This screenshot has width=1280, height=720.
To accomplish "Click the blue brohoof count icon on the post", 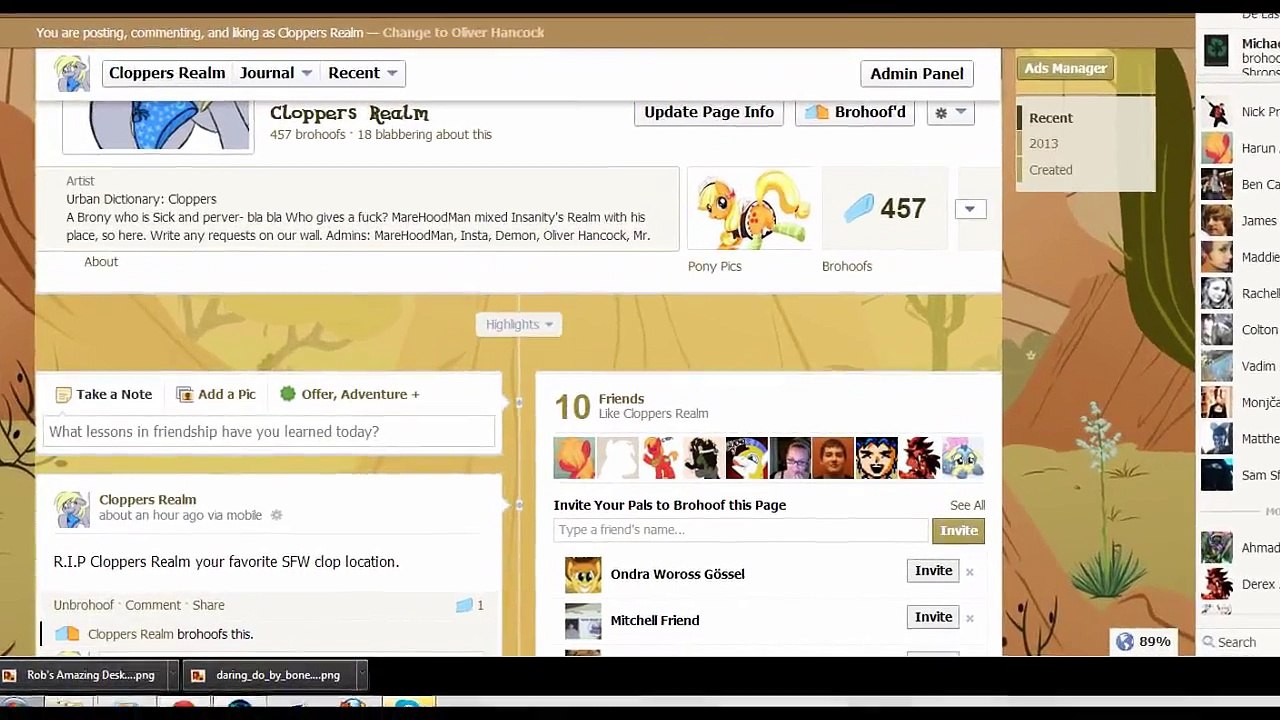I will (x=464, y=605).
